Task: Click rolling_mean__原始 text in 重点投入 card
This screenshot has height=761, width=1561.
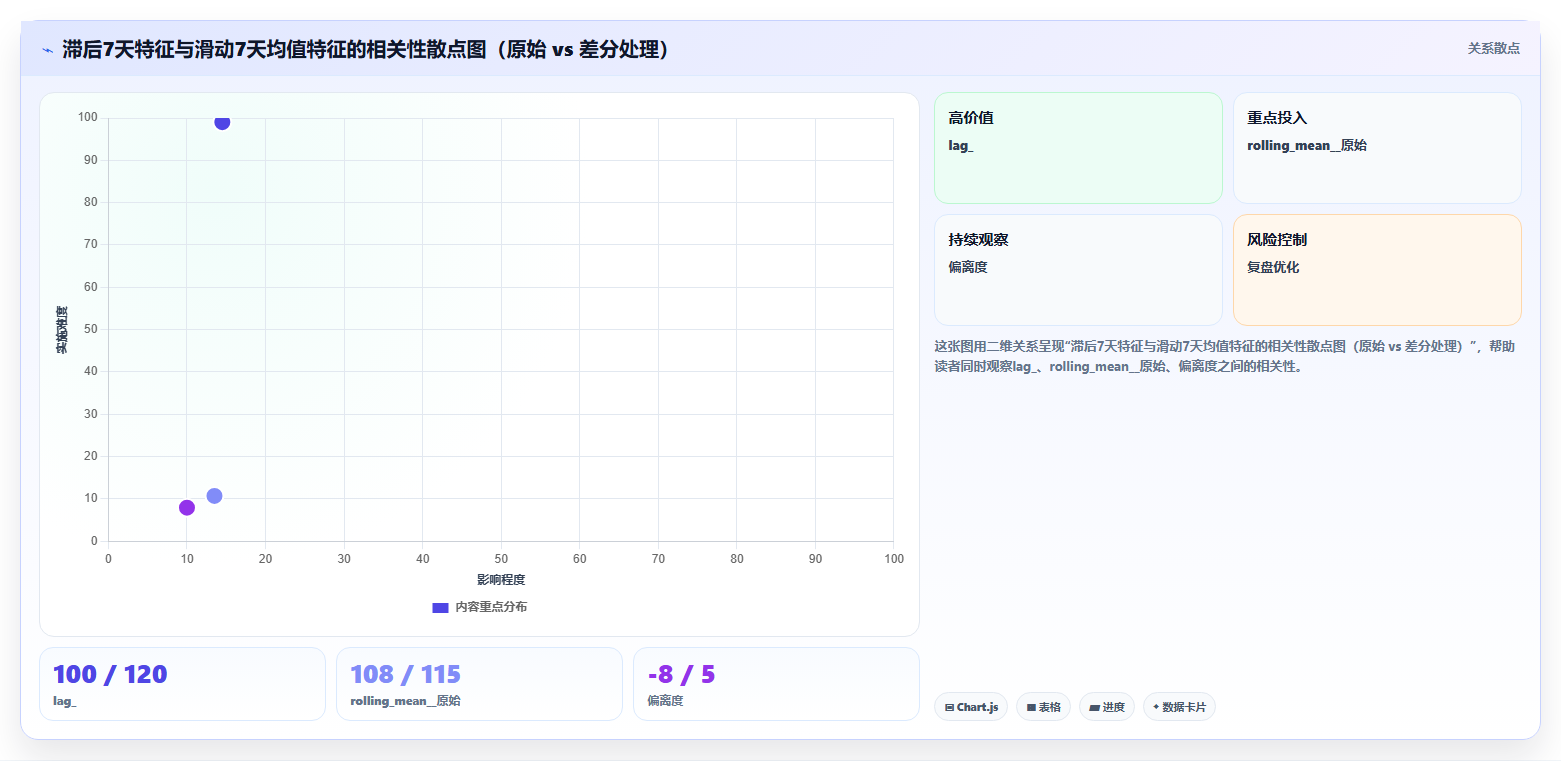Action: click(1307, 146)
